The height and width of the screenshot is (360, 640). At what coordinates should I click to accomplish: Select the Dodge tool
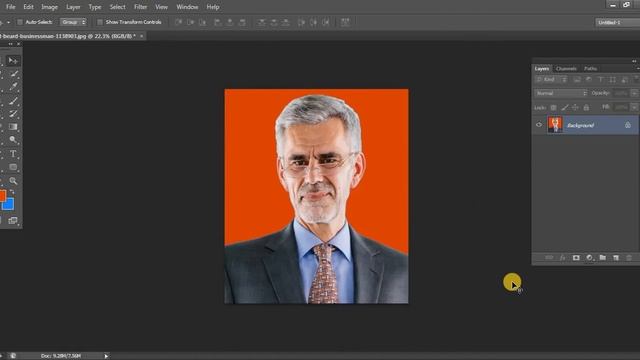pos(13,140)
